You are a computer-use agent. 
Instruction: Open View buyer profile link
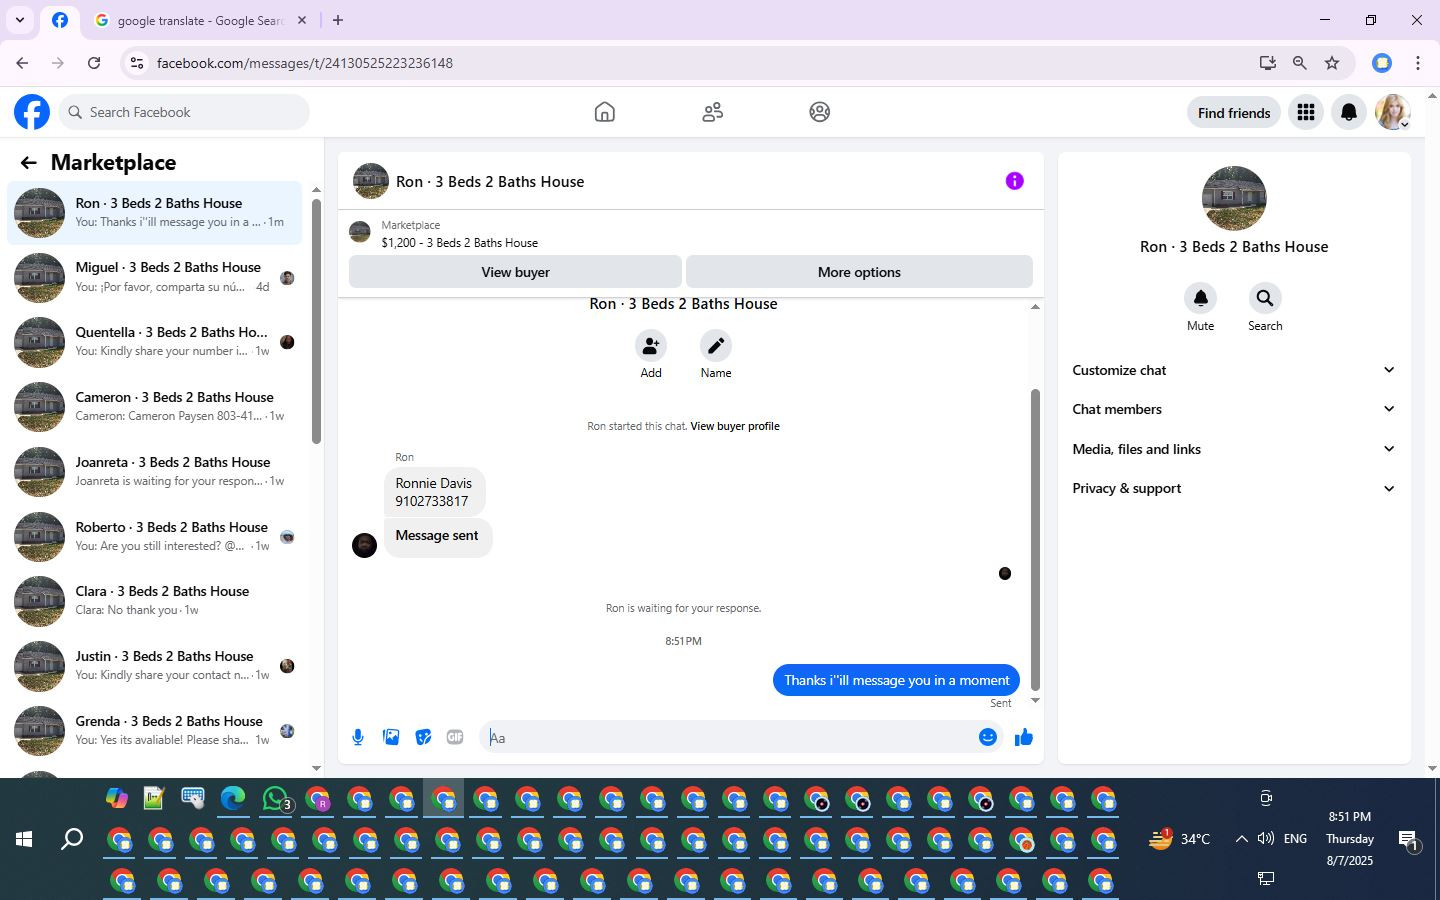pyautogui.click(x=735, y=426)
